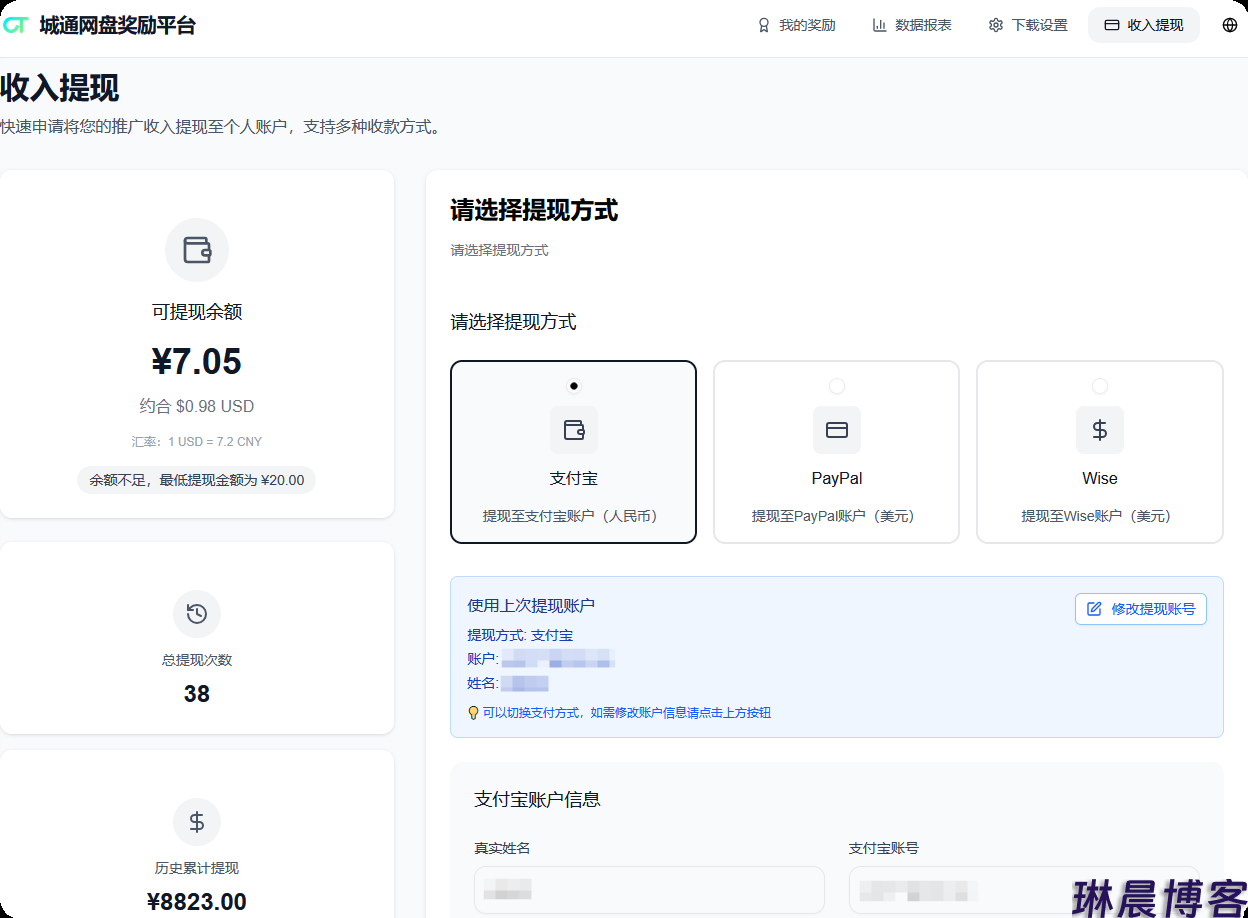Select the 支付宝 radio button
The height and width of the screenshot is (918, 1248).
tap(574, 386)
